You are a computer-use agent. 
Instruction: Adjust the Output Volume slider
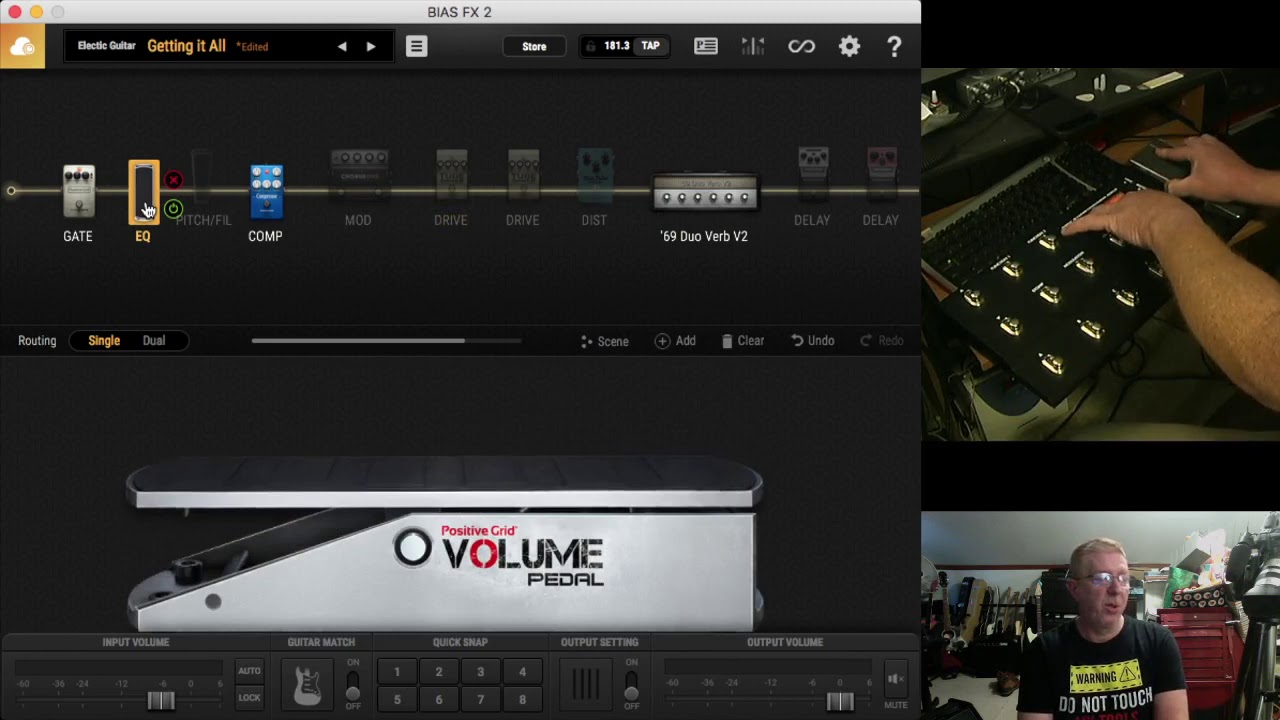coord(840,701)
